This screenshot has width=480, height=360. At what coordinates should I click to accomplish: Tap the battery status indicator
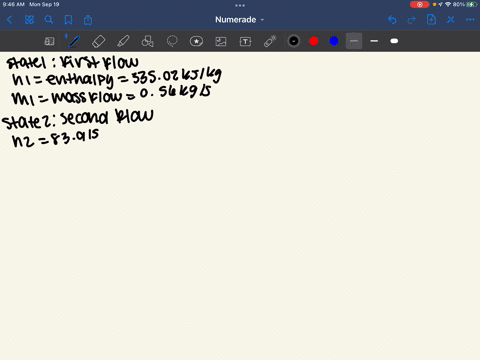pos(472,4)
